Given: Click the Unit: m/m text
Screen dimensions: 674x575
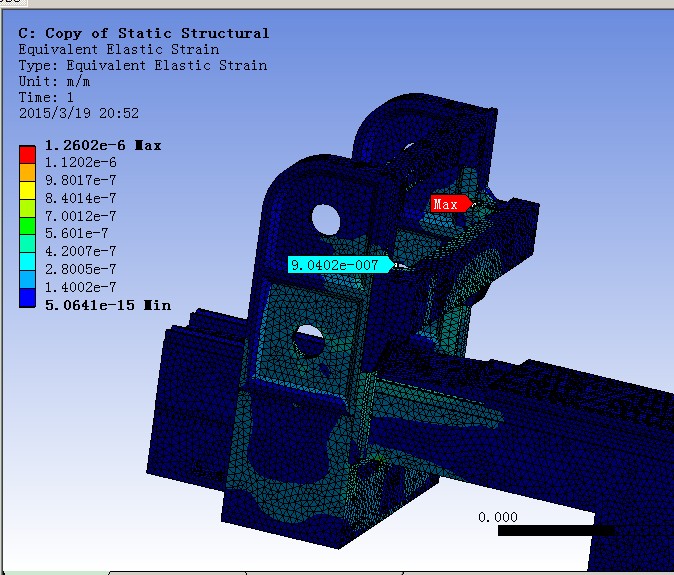Looking at the screenshot, I should click(55, 81).
